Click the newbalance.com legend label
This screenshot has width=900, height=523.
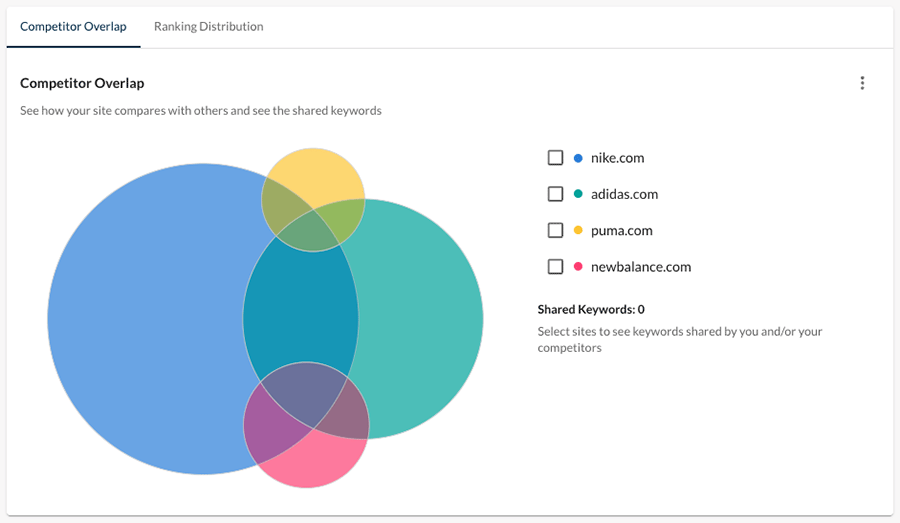pyautogui.click(x=641, y=266)
